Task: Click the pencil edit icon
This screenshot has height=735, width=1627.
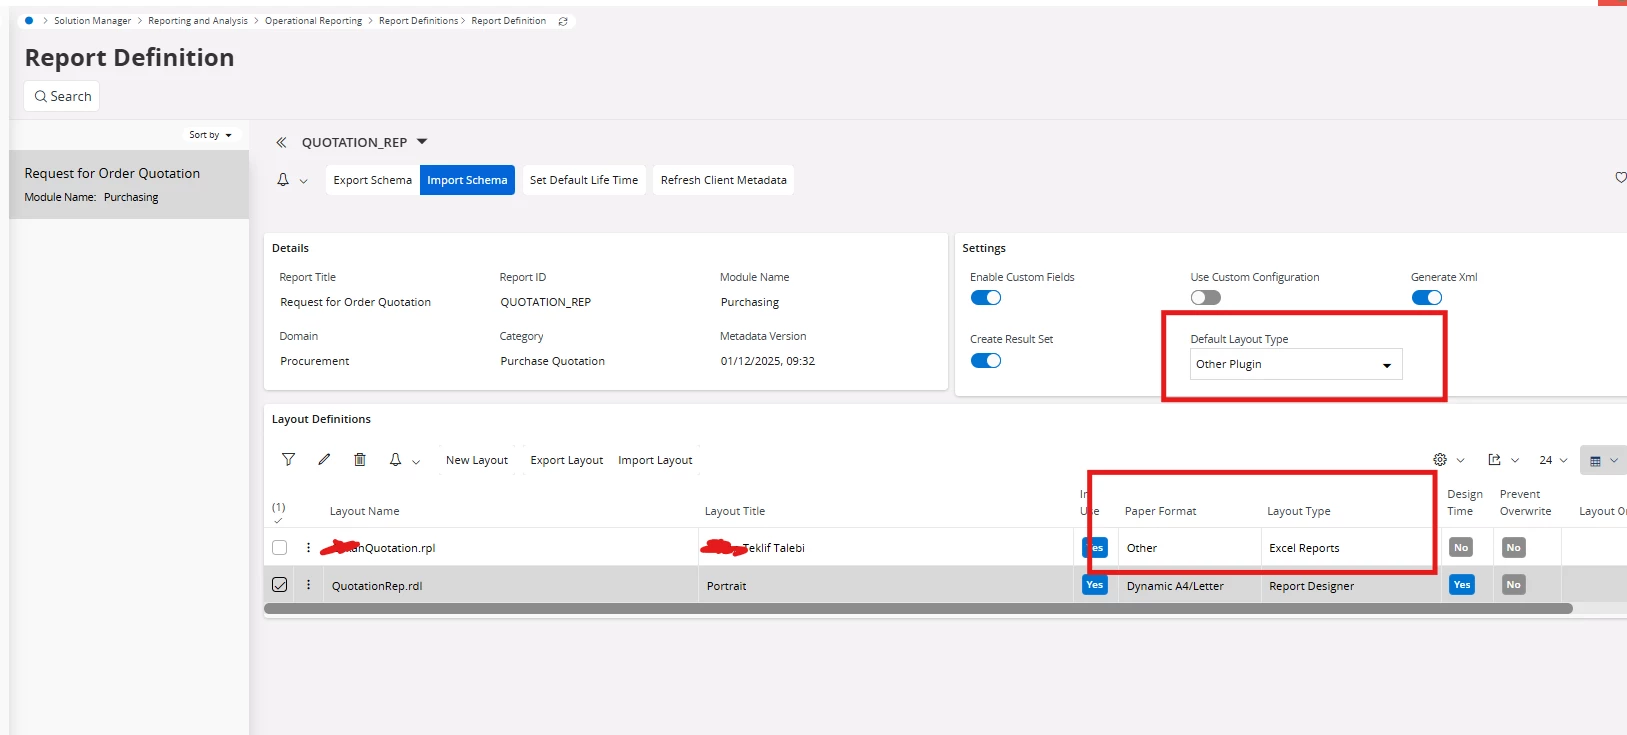Action: [324, 460]
